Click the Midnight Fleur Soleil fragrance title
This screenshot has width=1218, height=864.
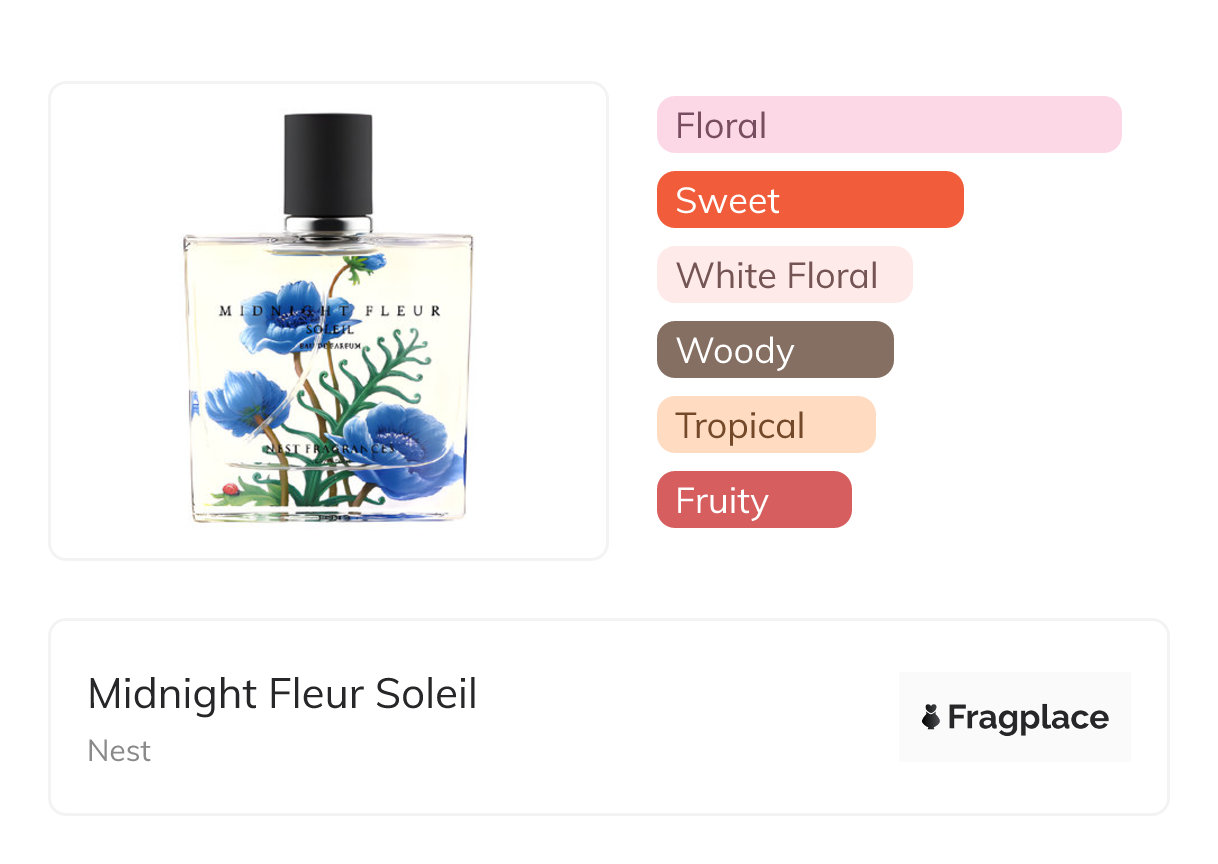(282, 694)
